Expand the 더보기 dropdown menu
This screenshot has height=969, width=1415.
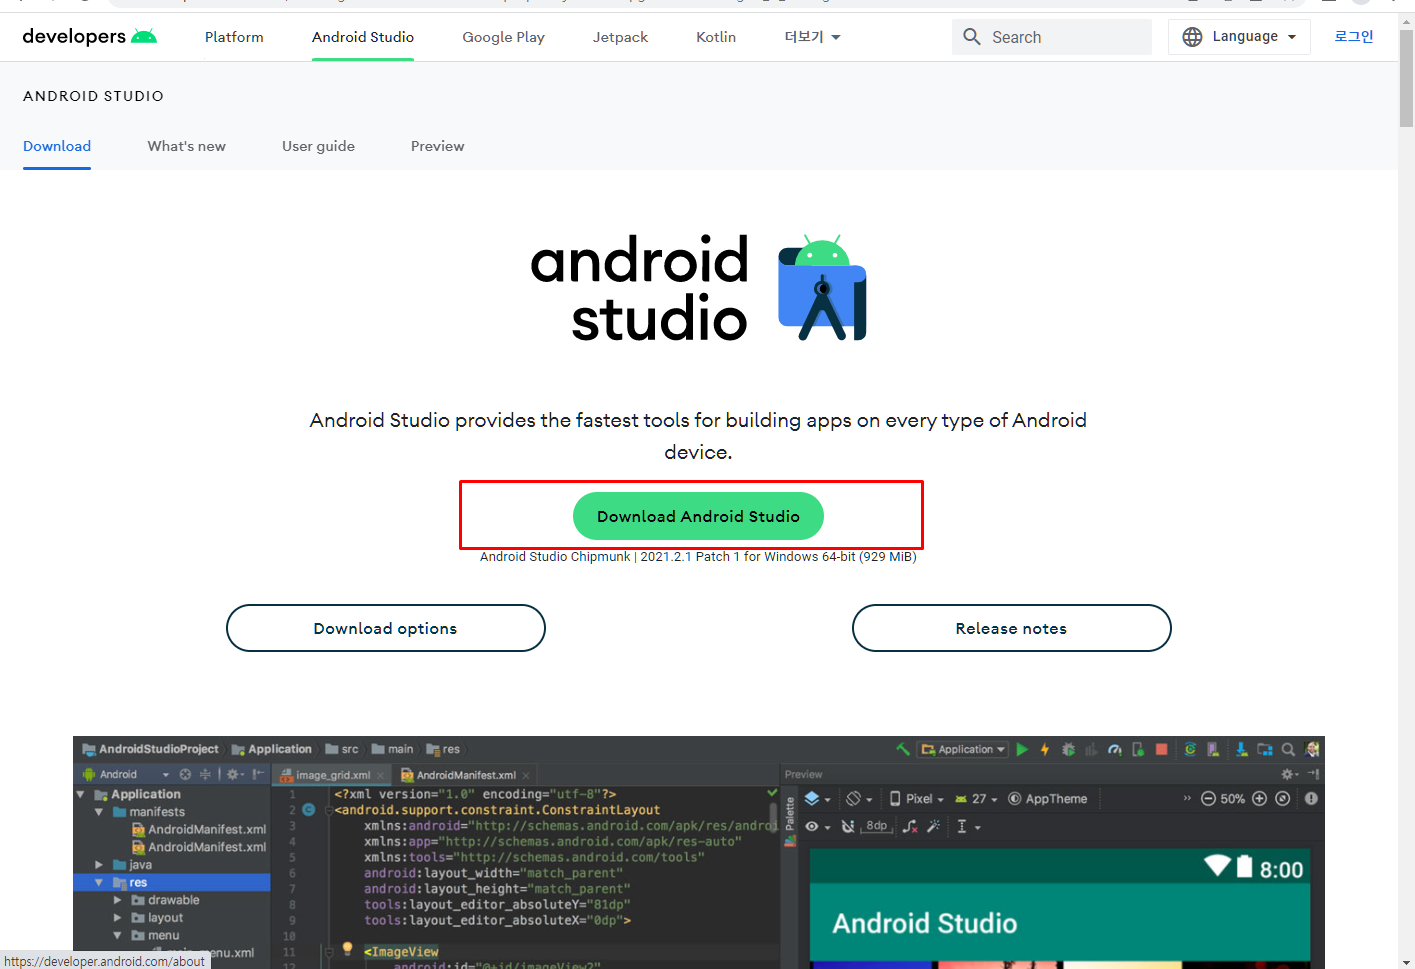[812, 37]
